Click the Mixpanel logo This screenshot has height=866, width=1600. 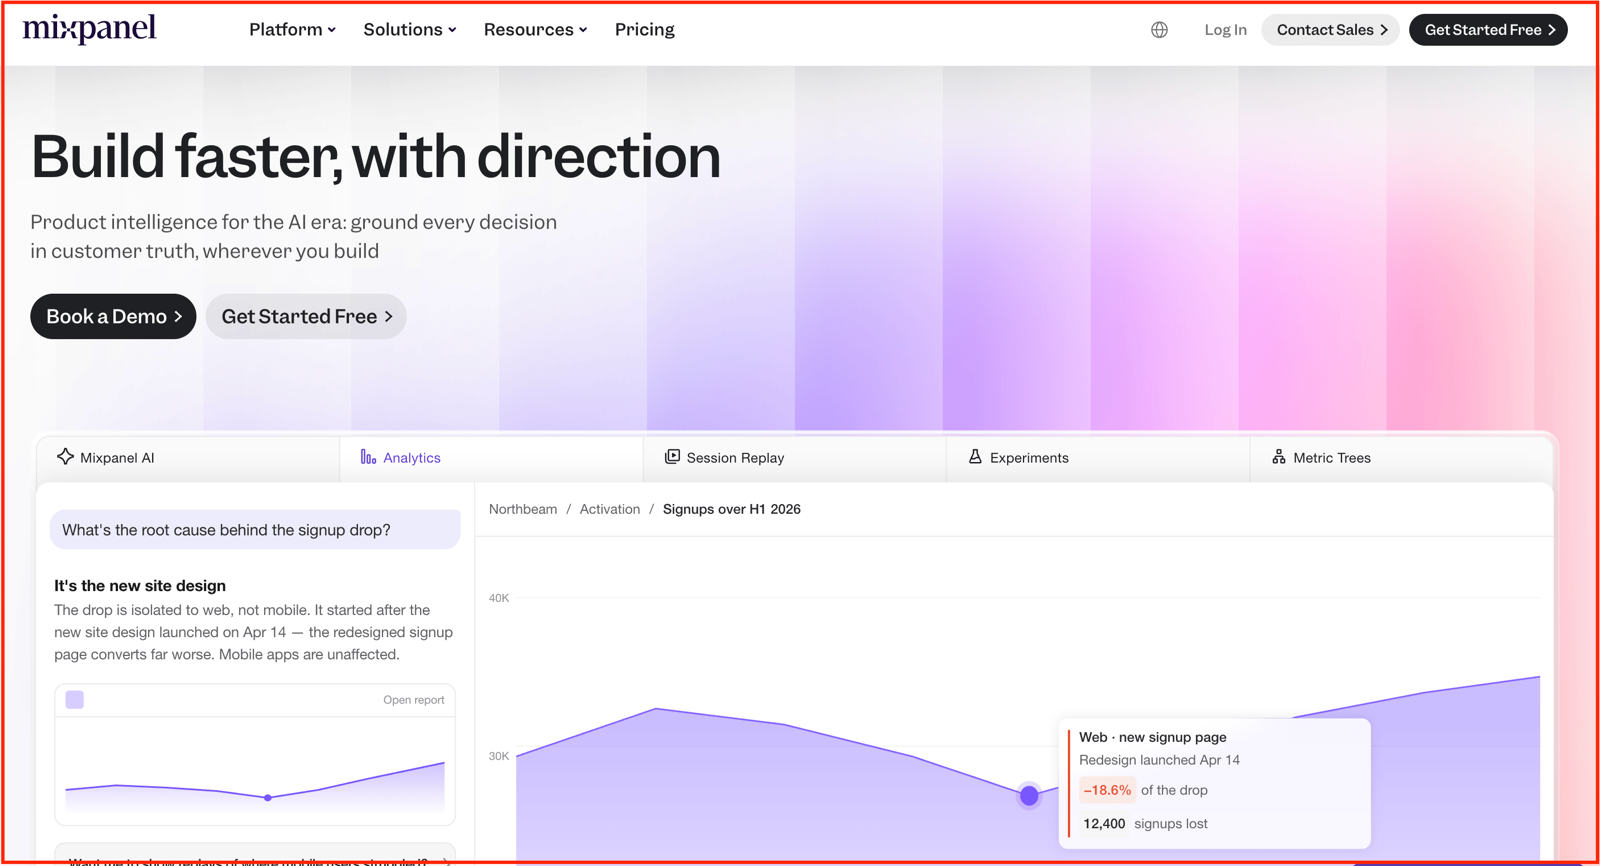(89, 28)
